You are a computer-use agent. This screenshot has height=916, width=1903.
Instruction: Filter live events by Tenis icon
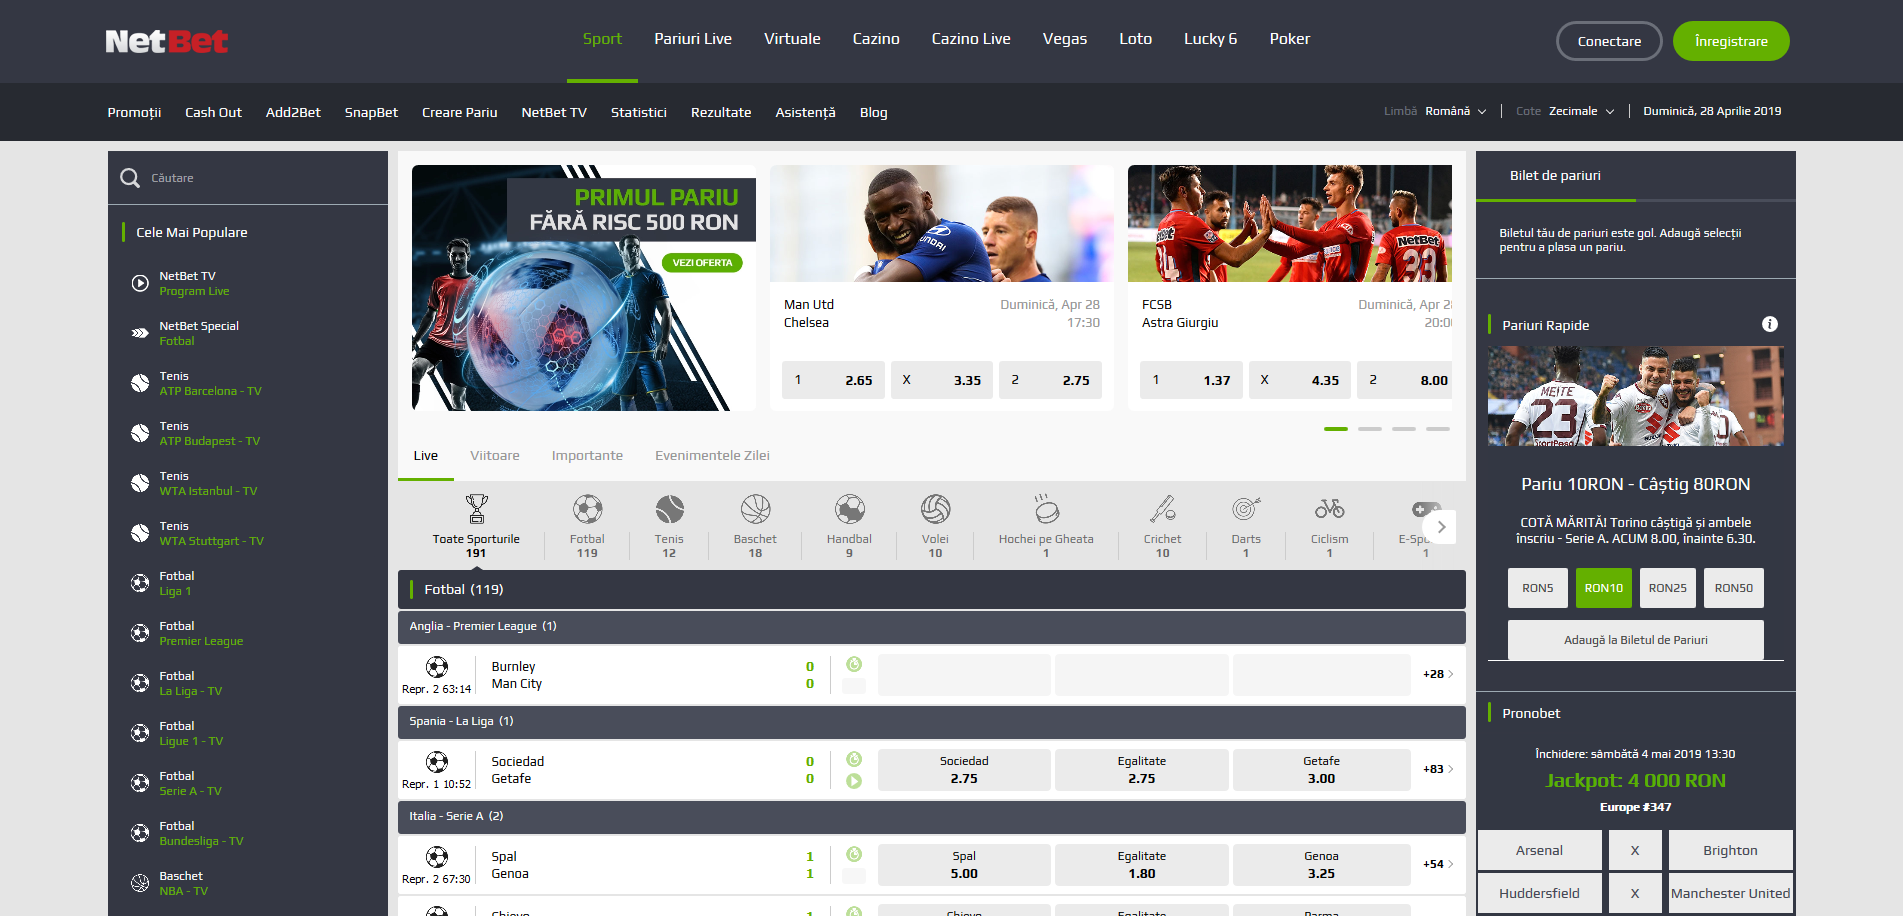pos(669,509)
